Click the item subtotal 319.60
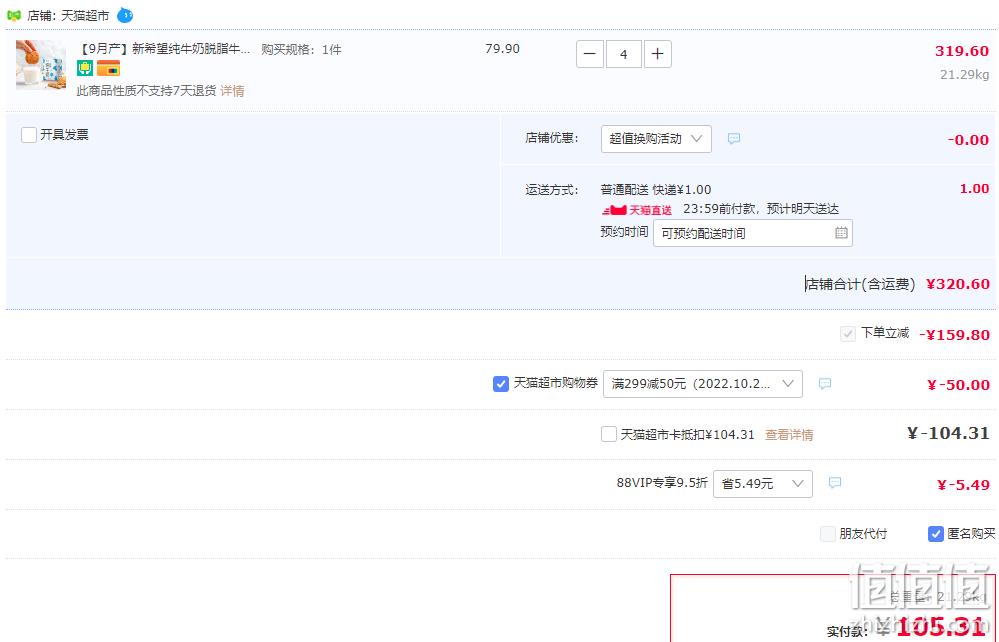The height and width of the screenshot is (642, 999). (961, 51)
